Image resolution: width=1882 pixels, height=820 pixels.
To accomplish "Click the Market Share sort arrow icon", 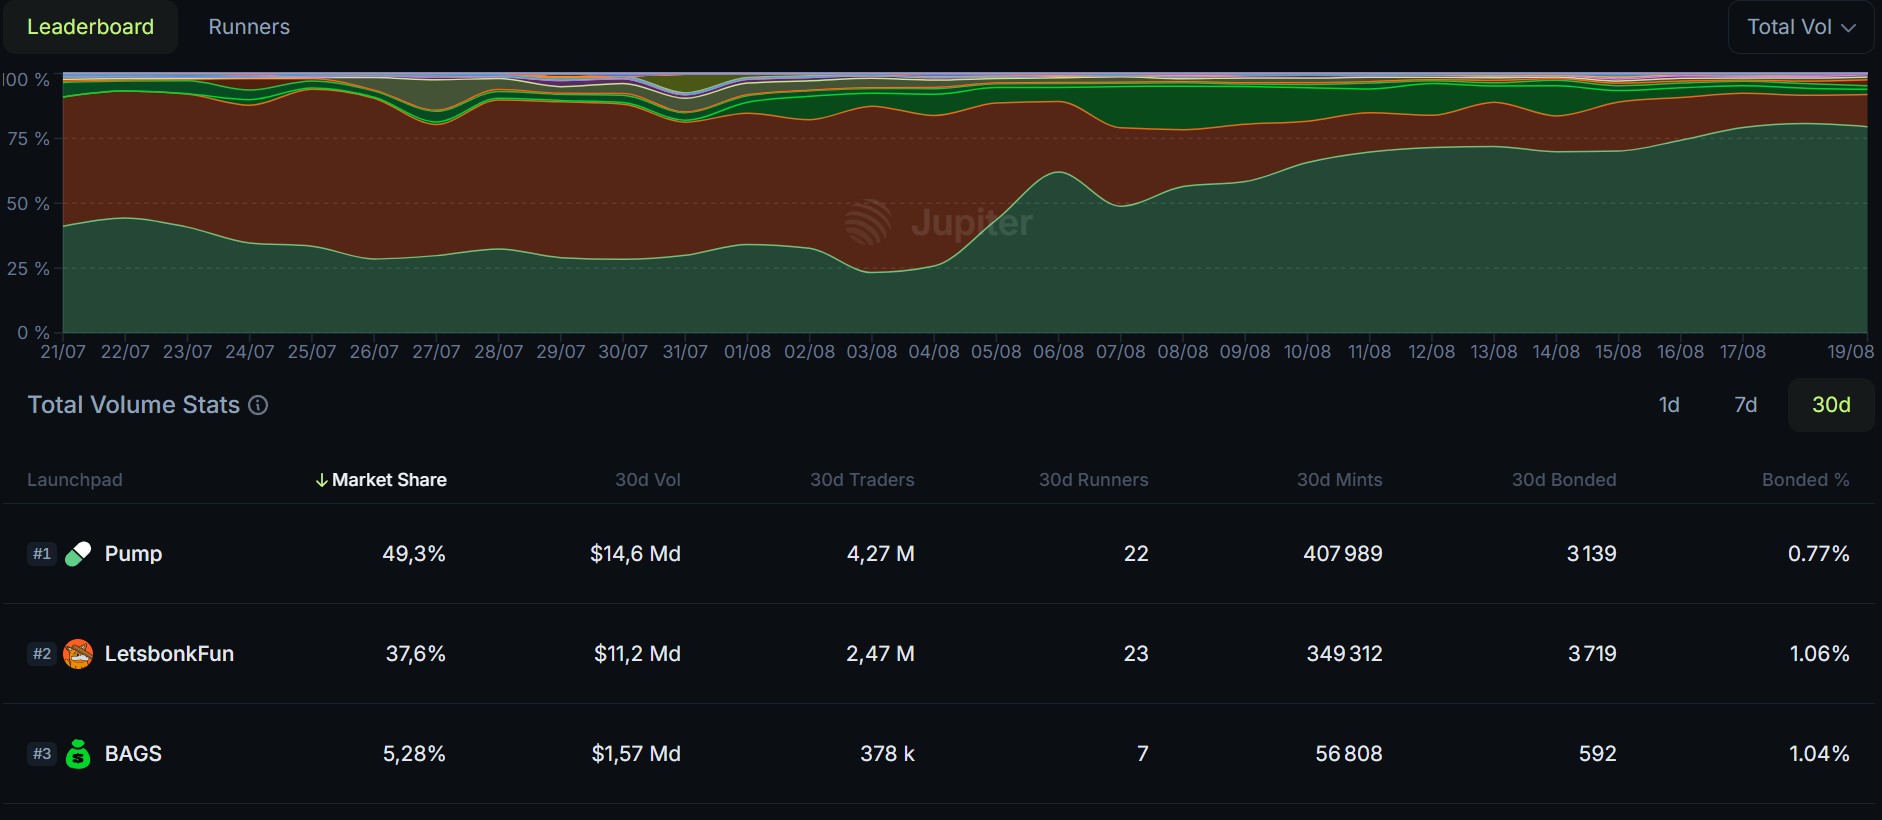I will click(321, 480).
